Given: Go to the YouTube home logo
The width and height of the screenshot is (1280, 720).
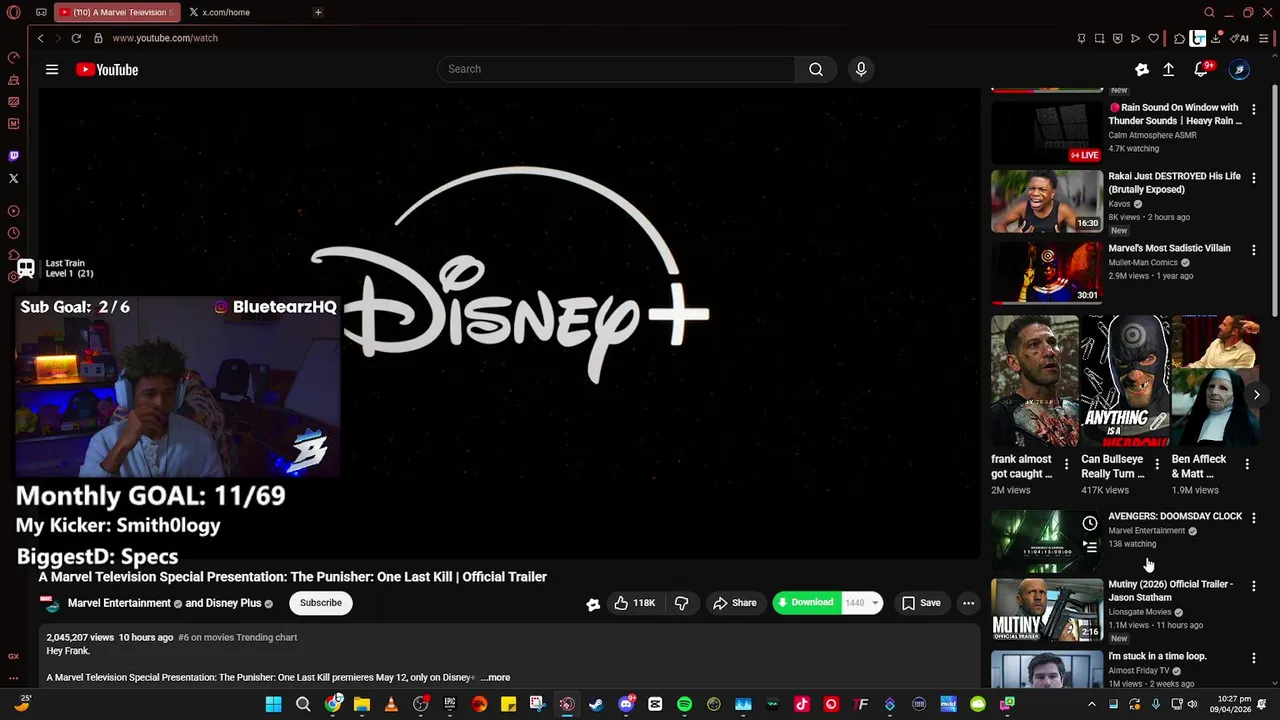Looking at the screenshot, I should (x=107, y=70).
